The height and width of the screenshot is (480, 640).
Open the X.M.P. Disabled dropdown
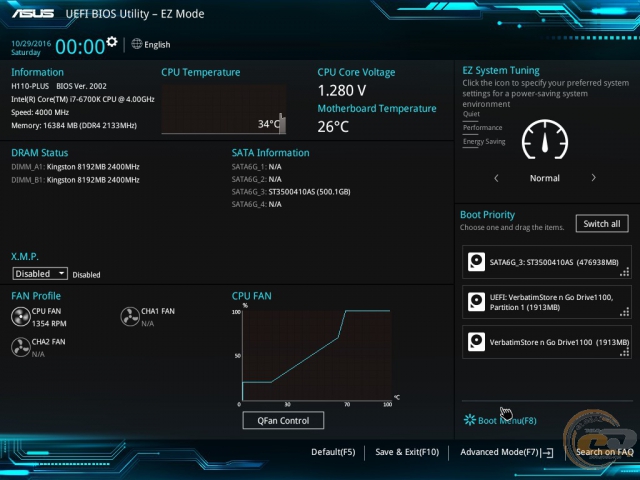coord(40,273)
